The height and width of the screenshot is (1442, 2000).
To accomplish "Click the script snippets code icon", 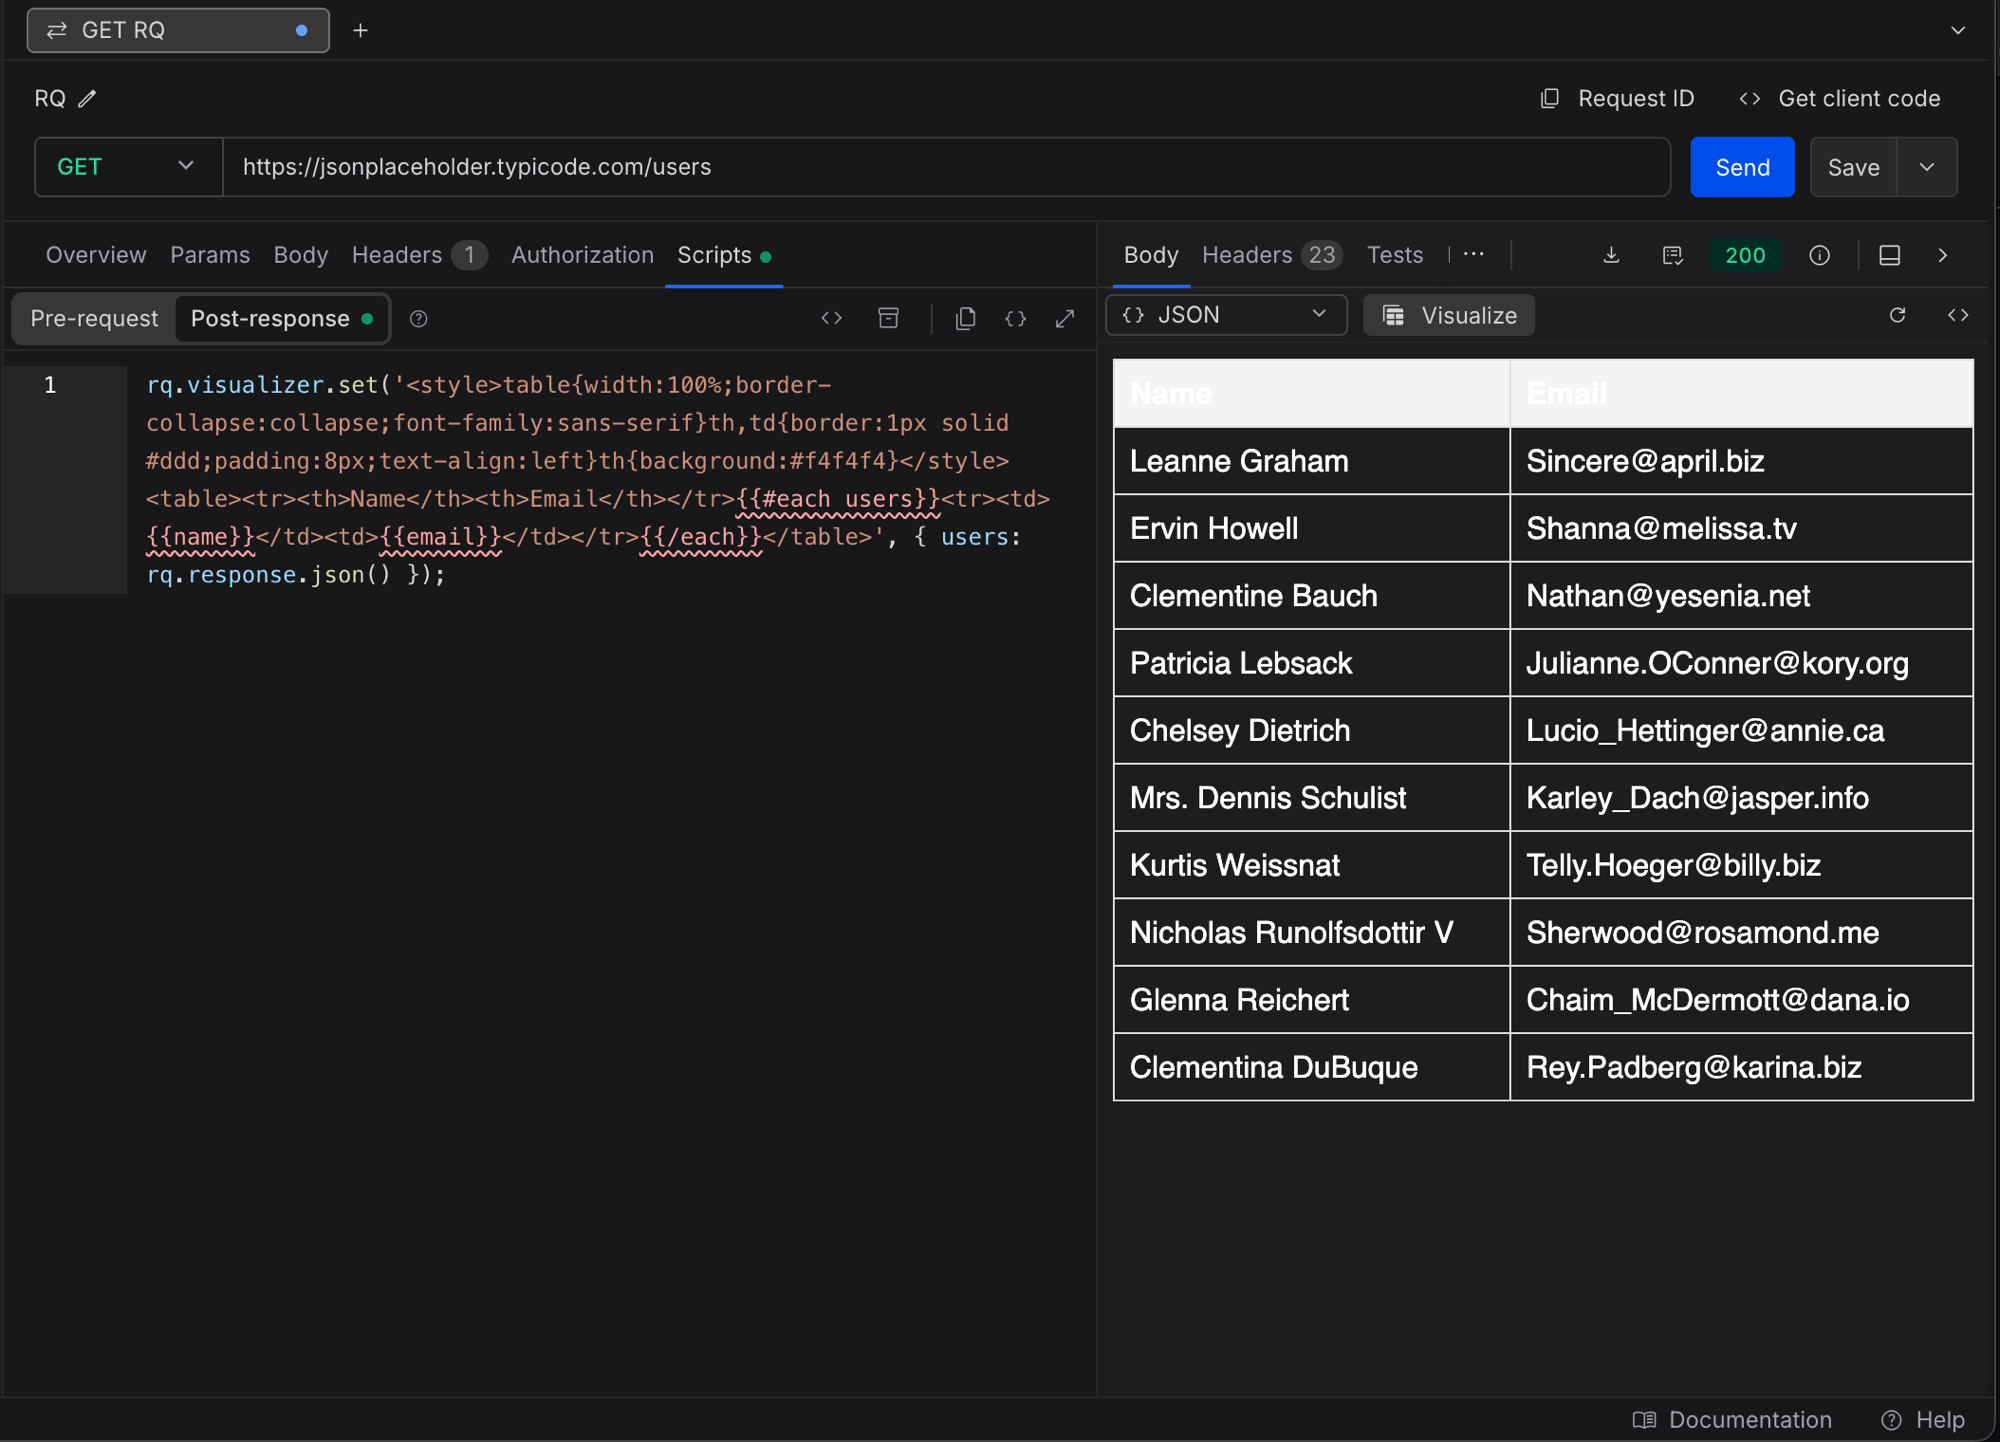I will [x=832, y=319].
